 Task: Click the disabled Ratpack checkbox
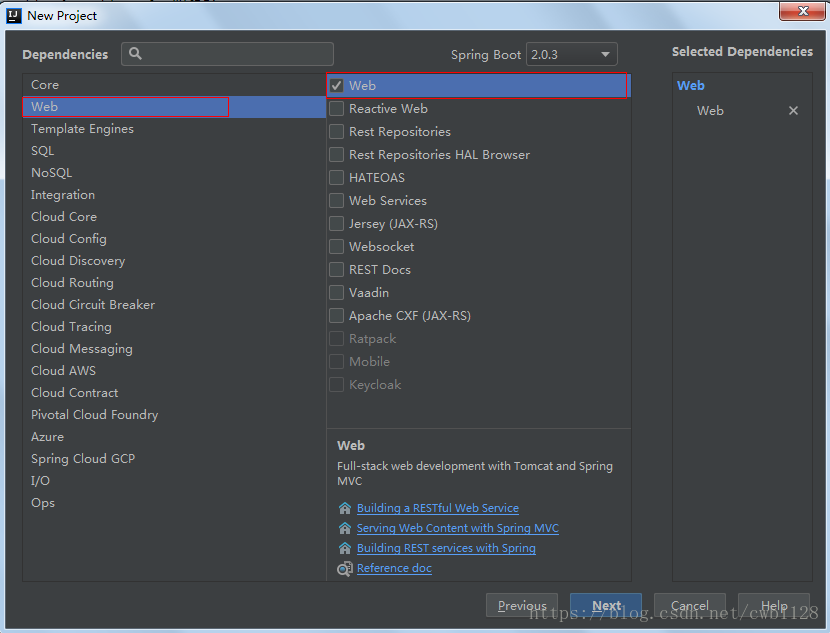[337, 339]
